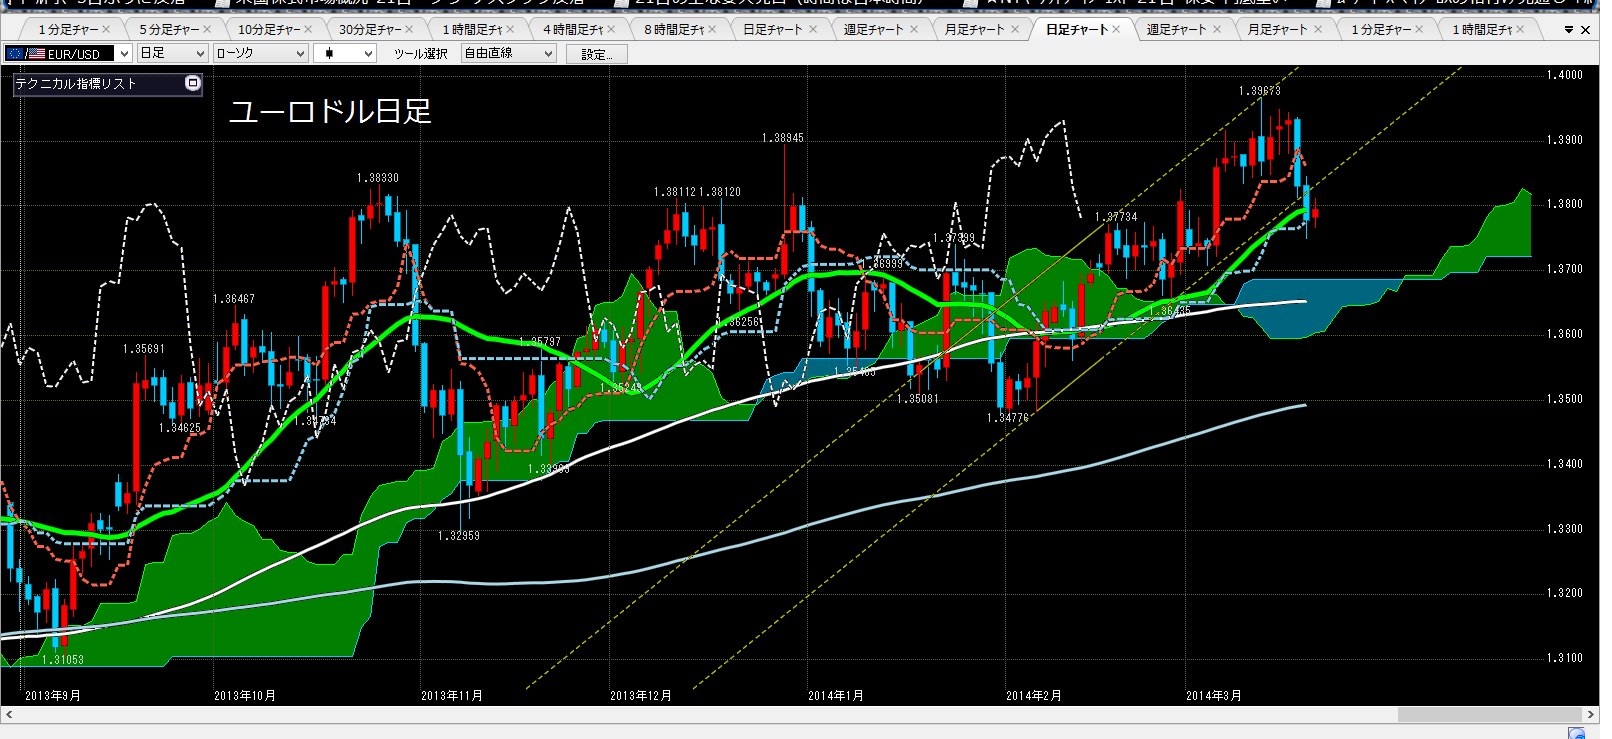
Task: Open the tab list arrow at the tab bar end
Action: 1569,30
